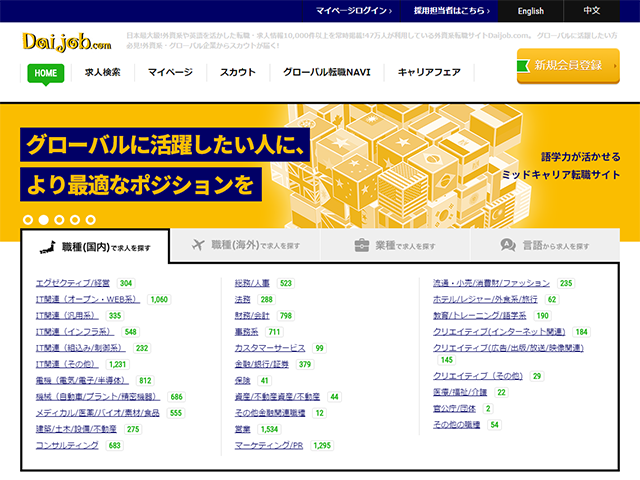The width and height of the screenshot is (640, 480).
Task: Select the second carousel dot
Action: coord(43,220)
